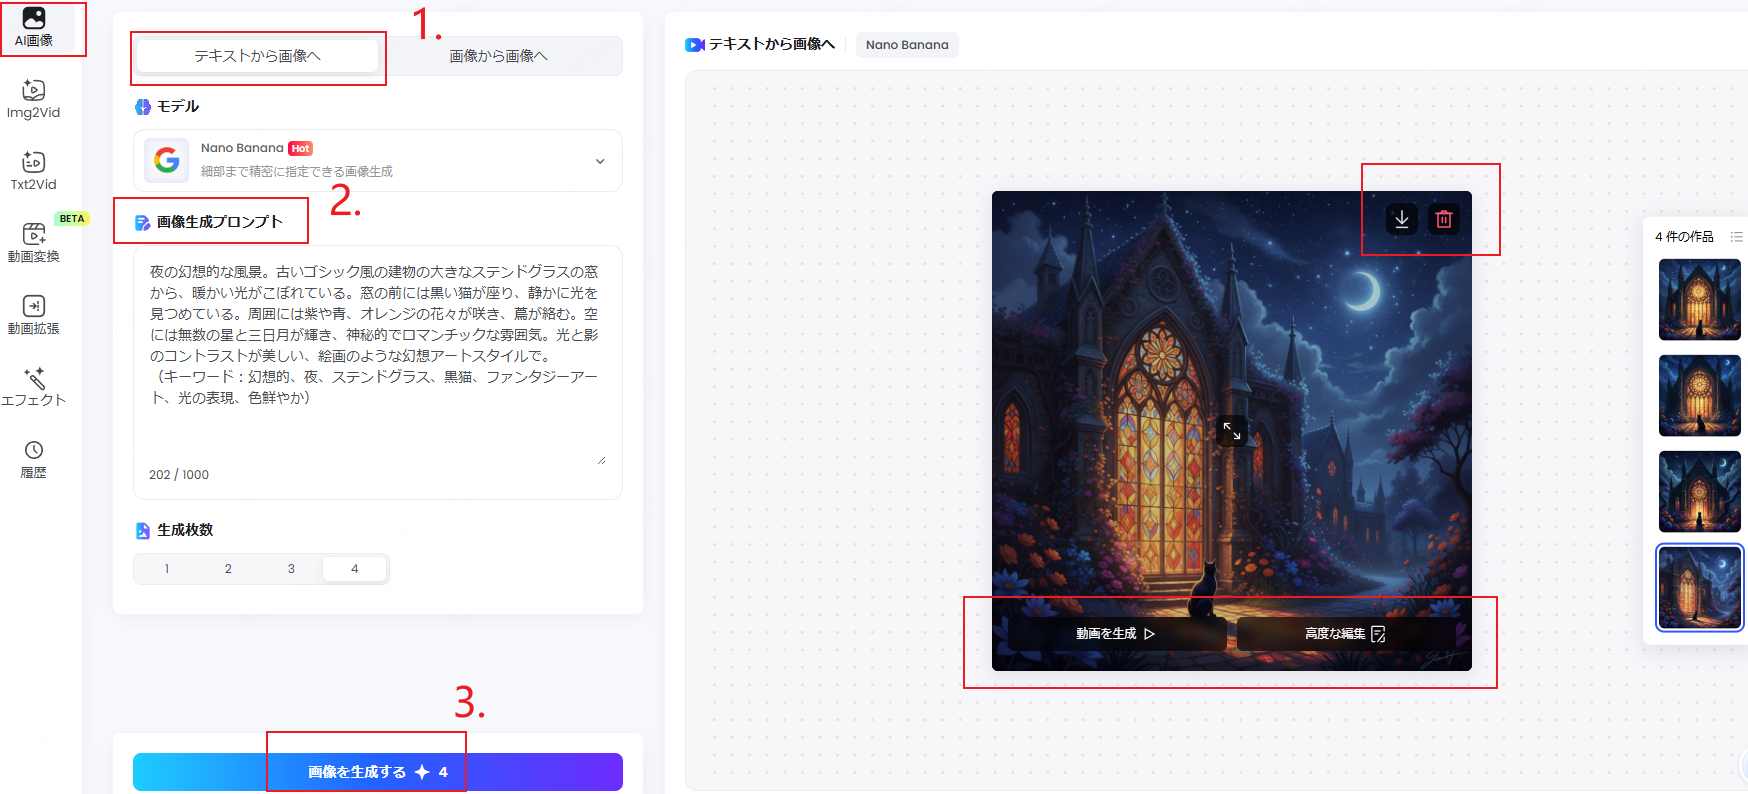The image size is (1748, 794).
Task: Click the 画像生成プロンプト label
Action: point(219,222)
